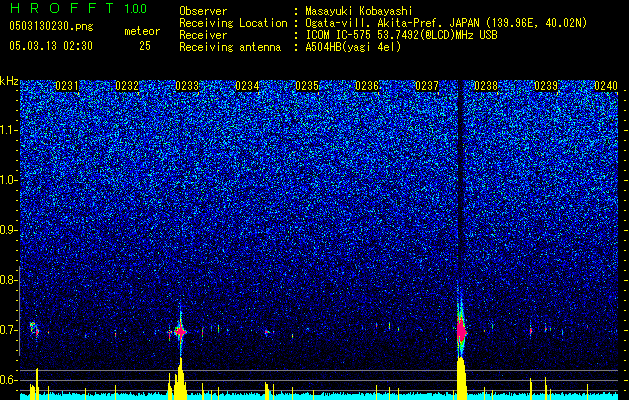Click the 1.1 kHz axis label

pyautogui.click(x=9, y=130)
